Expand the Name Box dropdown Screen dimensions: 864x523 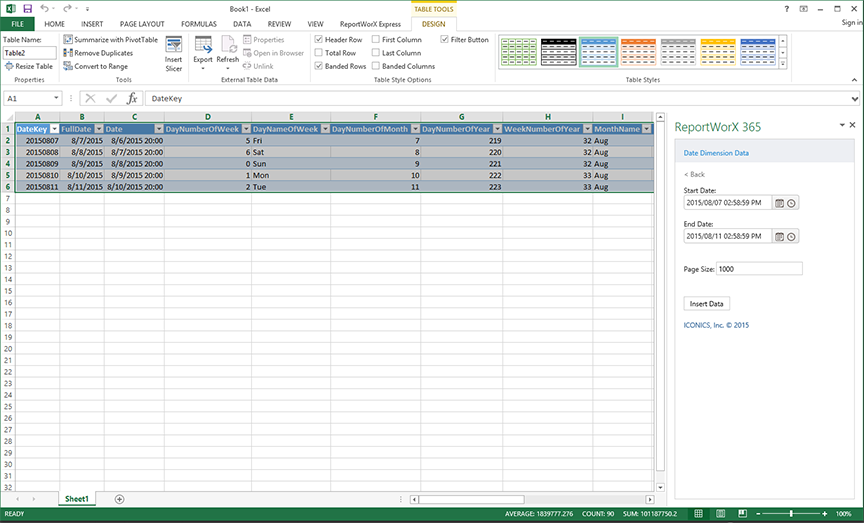click(x=57, y=99)
